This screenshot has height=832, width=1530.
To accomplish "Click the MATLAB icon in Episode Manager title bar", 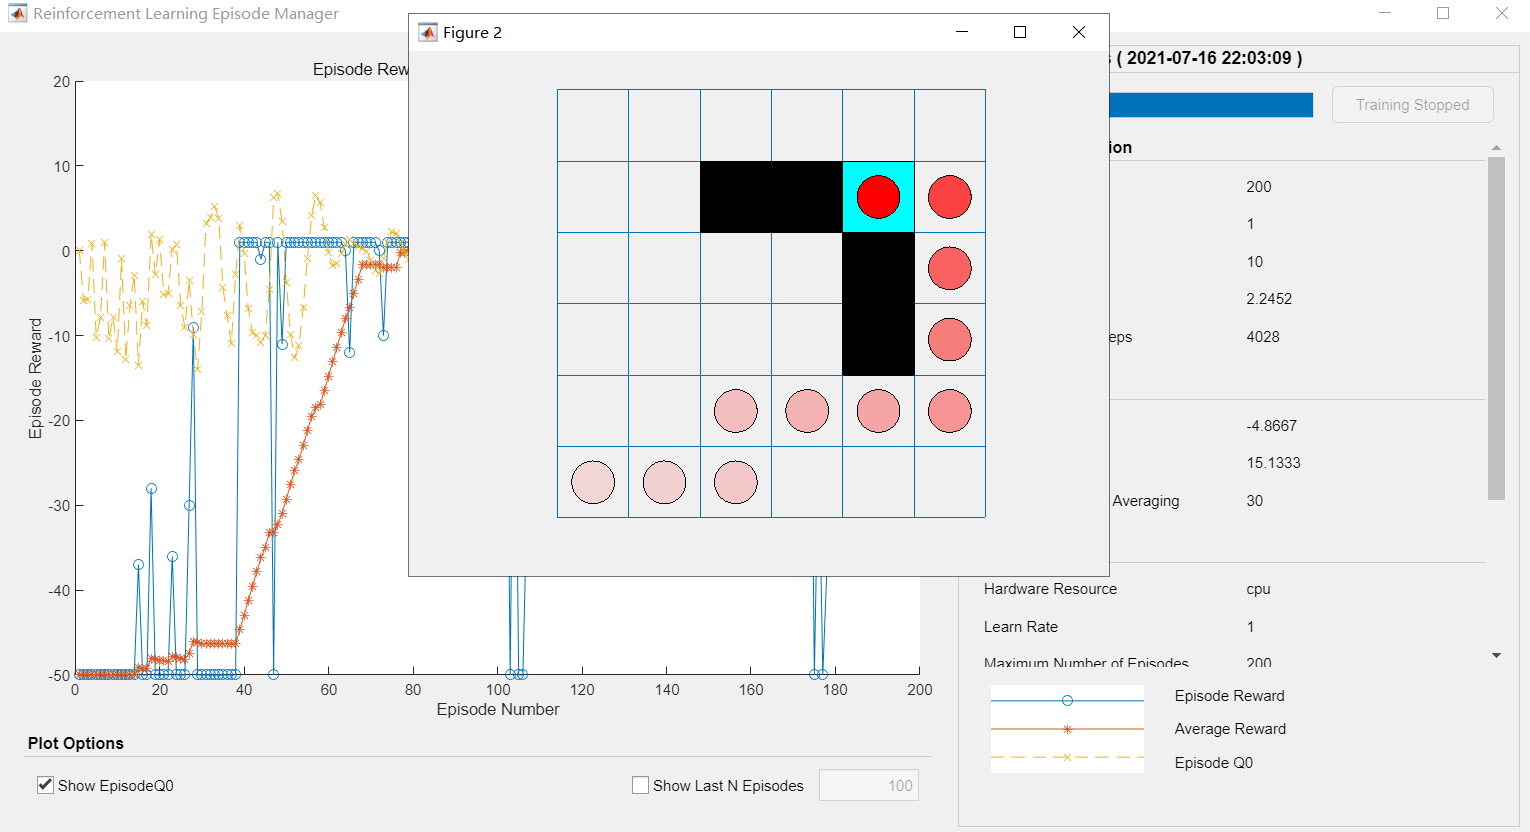I will point(17,13).
